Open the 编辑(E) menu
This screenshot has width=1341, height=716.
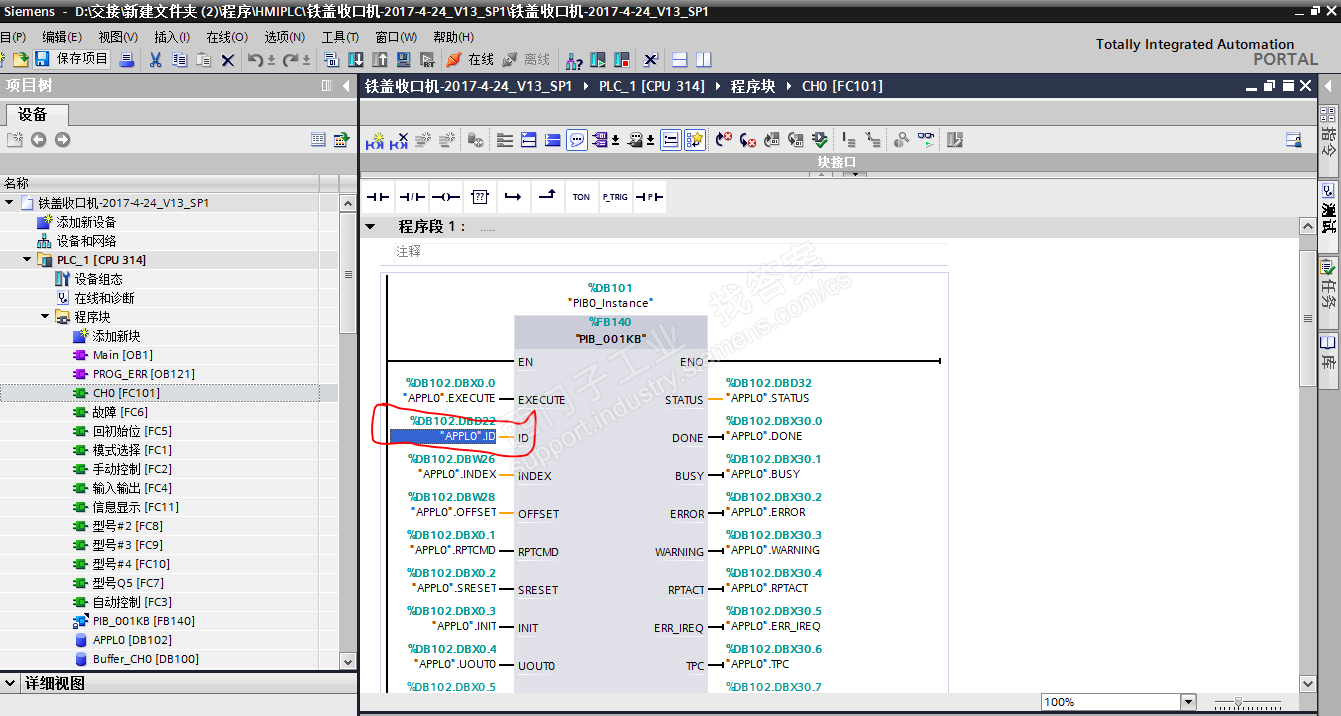click(62, 36)
